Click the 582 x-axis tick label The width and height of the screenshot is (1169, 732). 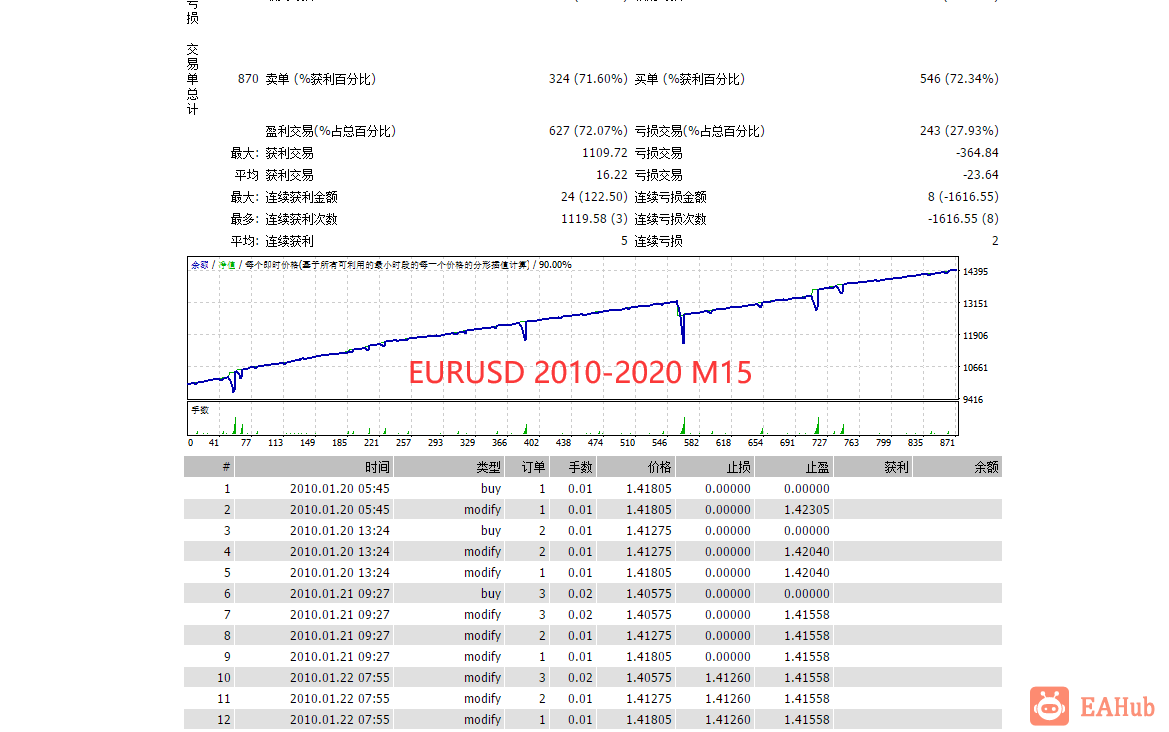click(x=692, y=443)
